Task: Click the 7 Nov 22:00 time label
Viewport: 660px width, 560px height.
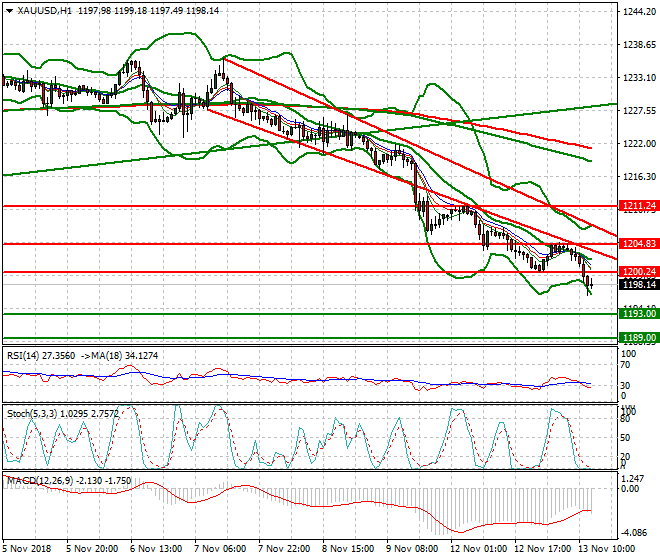Action: tap(284, 549)
